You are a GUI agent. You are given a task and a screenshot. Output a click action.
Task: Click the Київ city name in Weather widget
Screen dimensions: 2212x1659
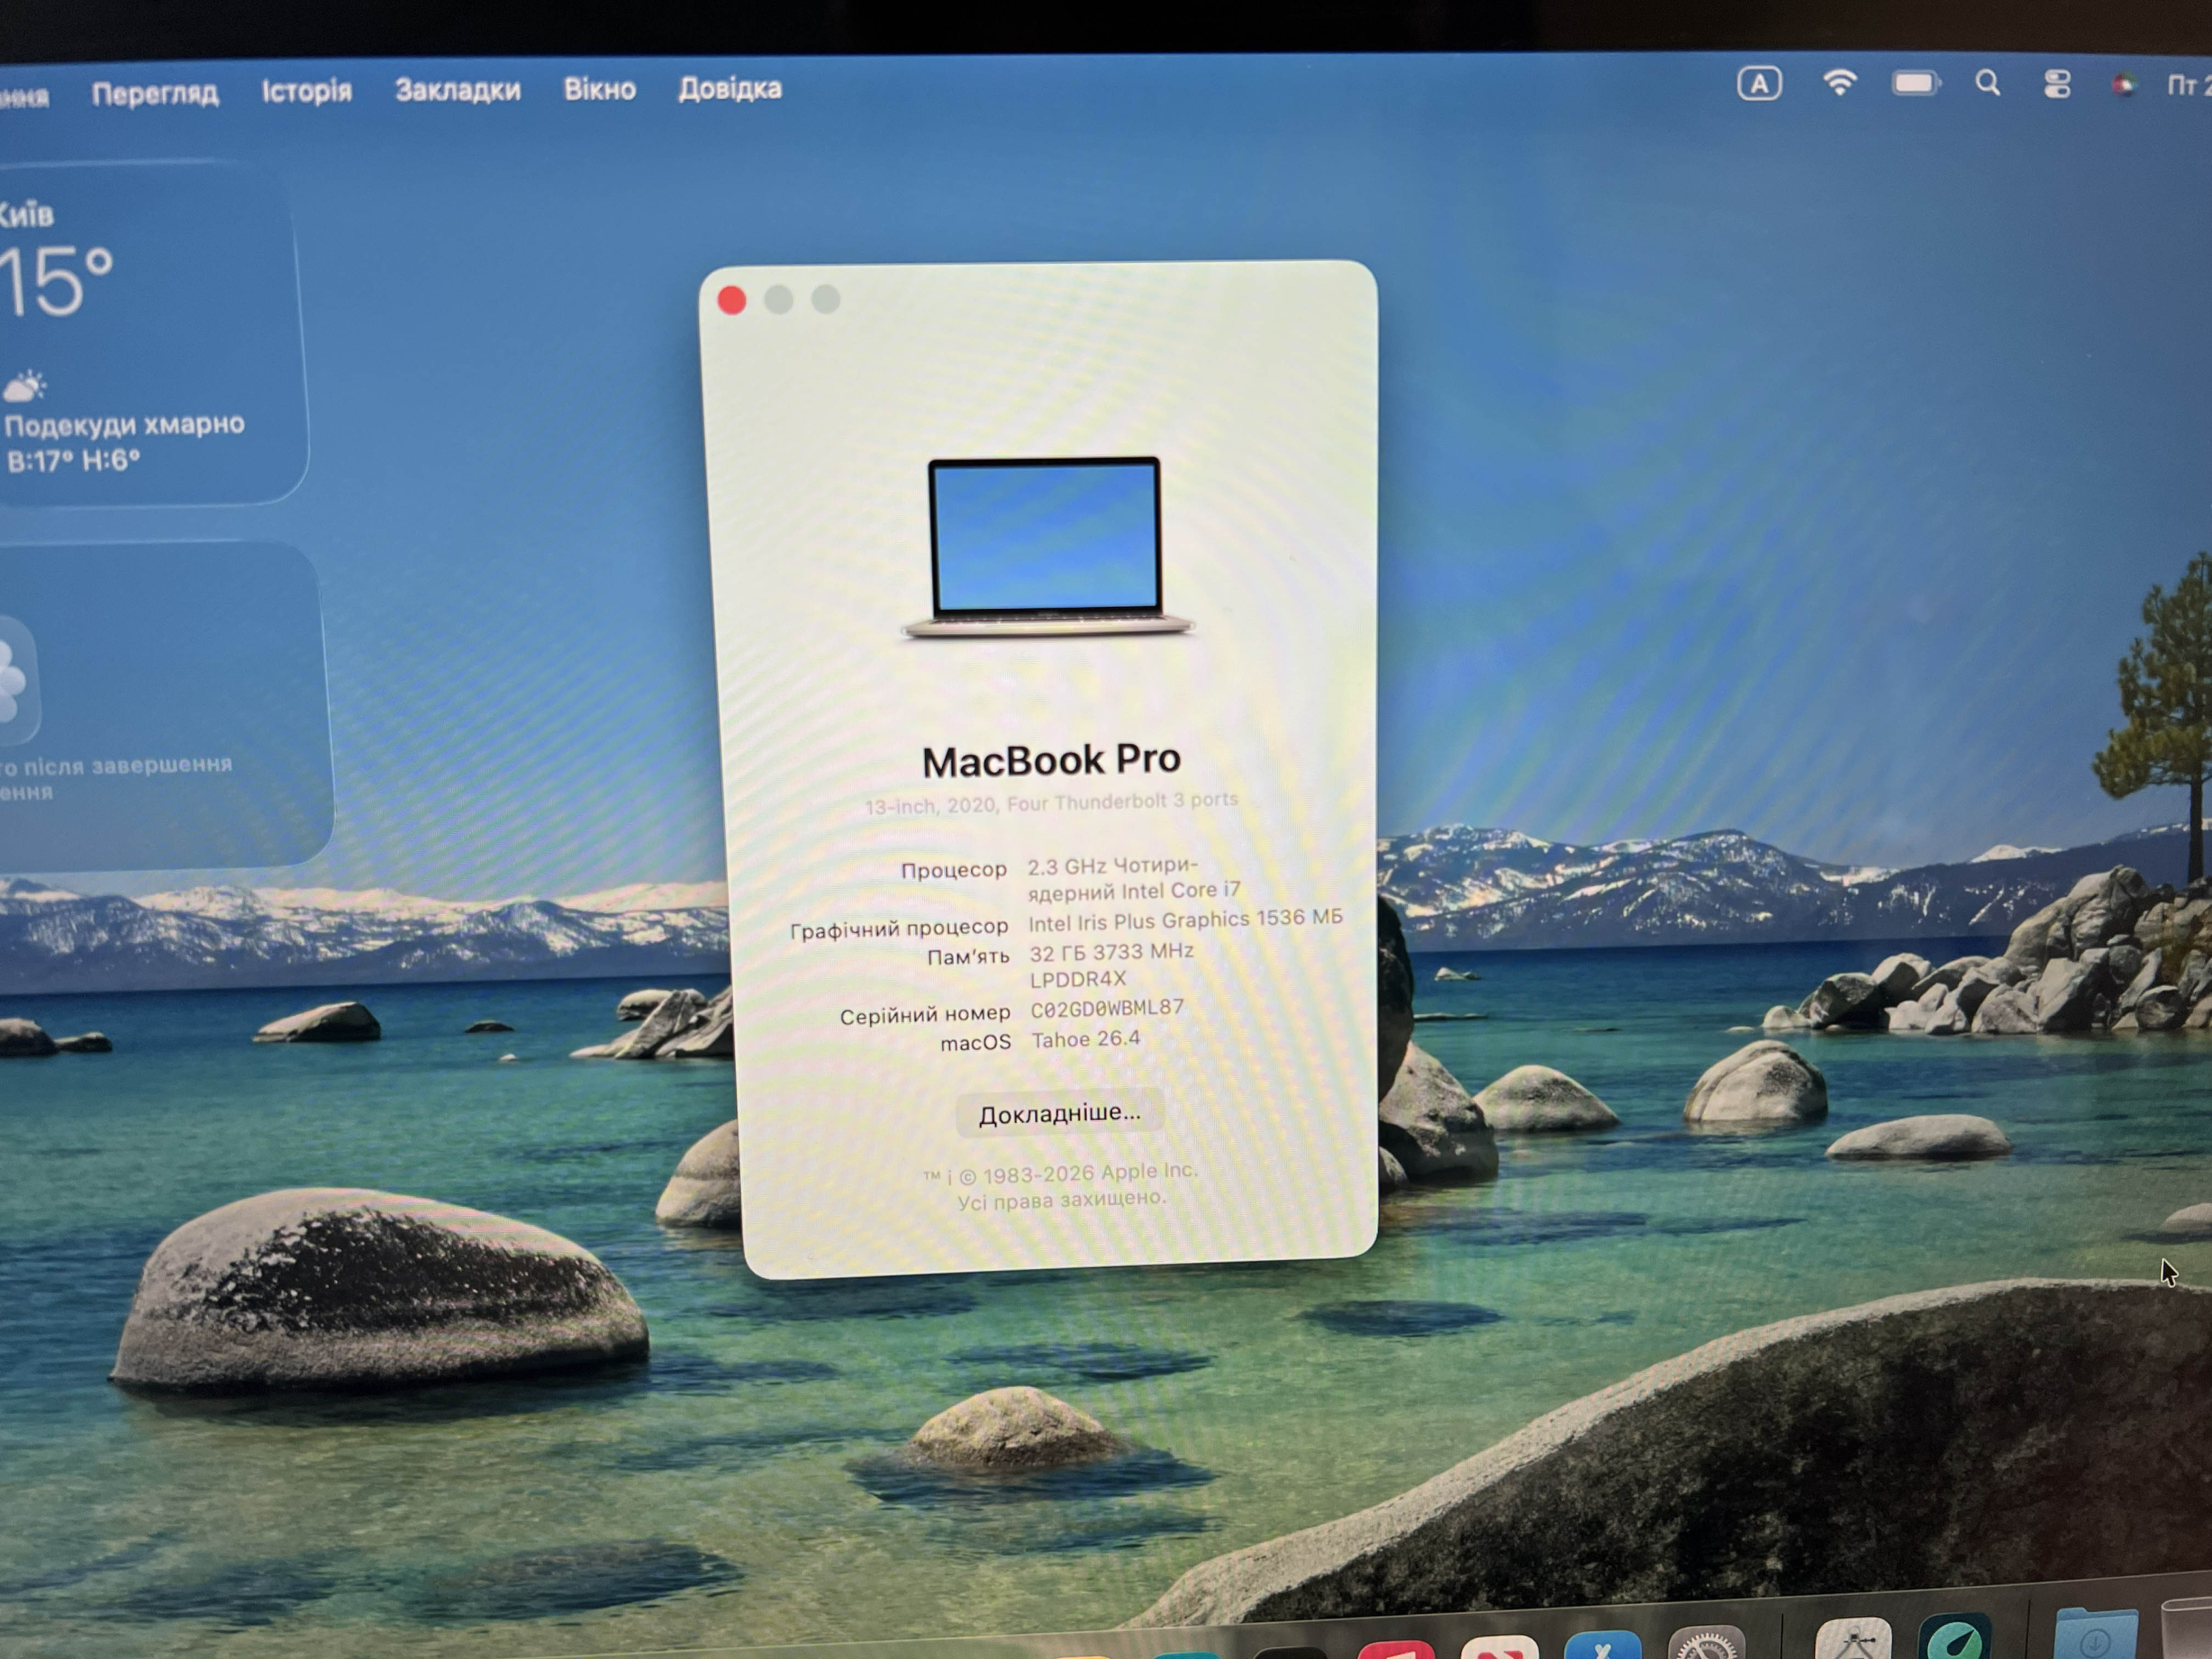(25, 215)
